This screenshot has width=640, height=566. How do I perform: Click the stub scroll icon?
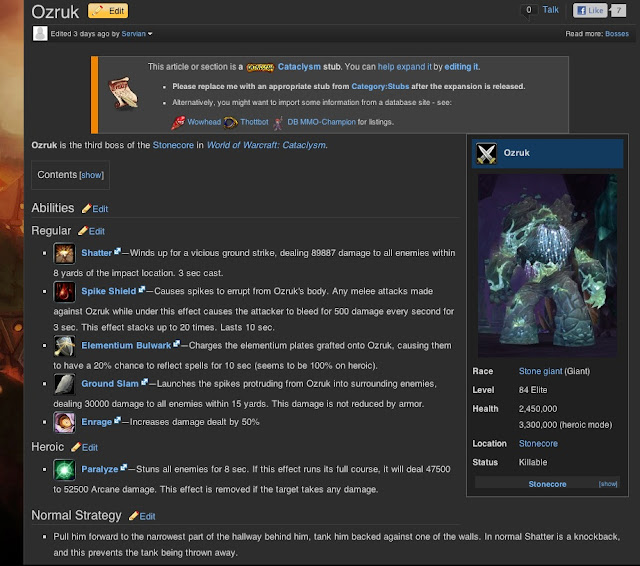pos(124,93)
